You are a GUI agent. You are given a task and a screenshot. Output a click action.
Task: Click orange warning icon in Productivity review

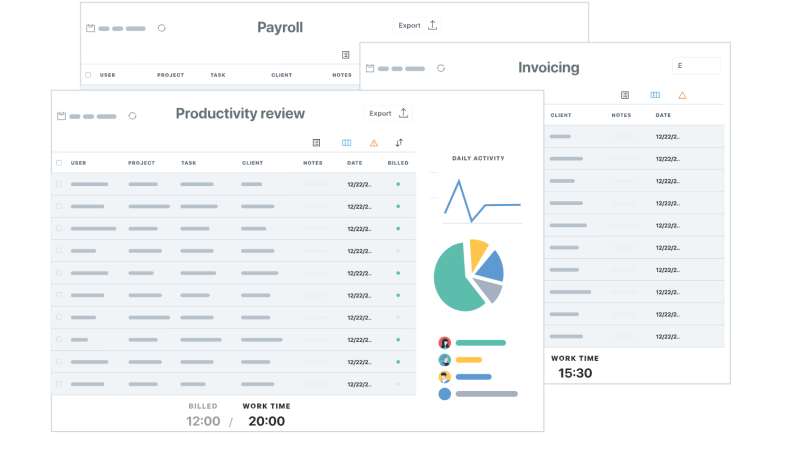point(374,143)
